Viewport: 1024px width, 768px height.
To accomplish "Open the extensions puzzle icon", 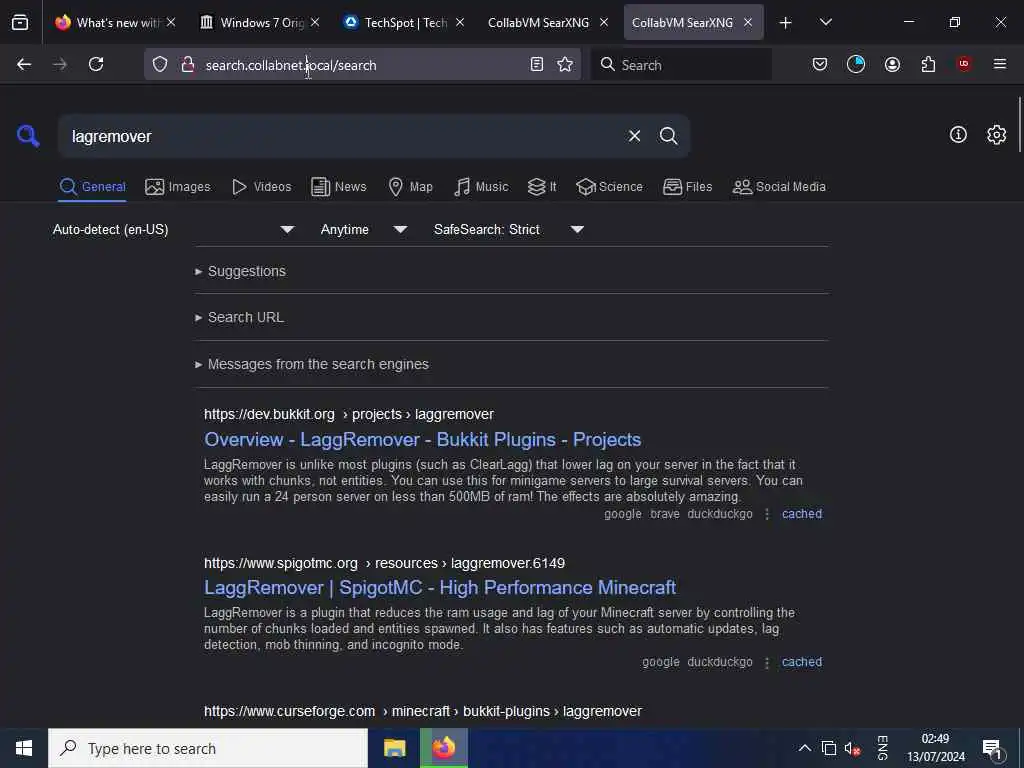I will pos(928,64).
